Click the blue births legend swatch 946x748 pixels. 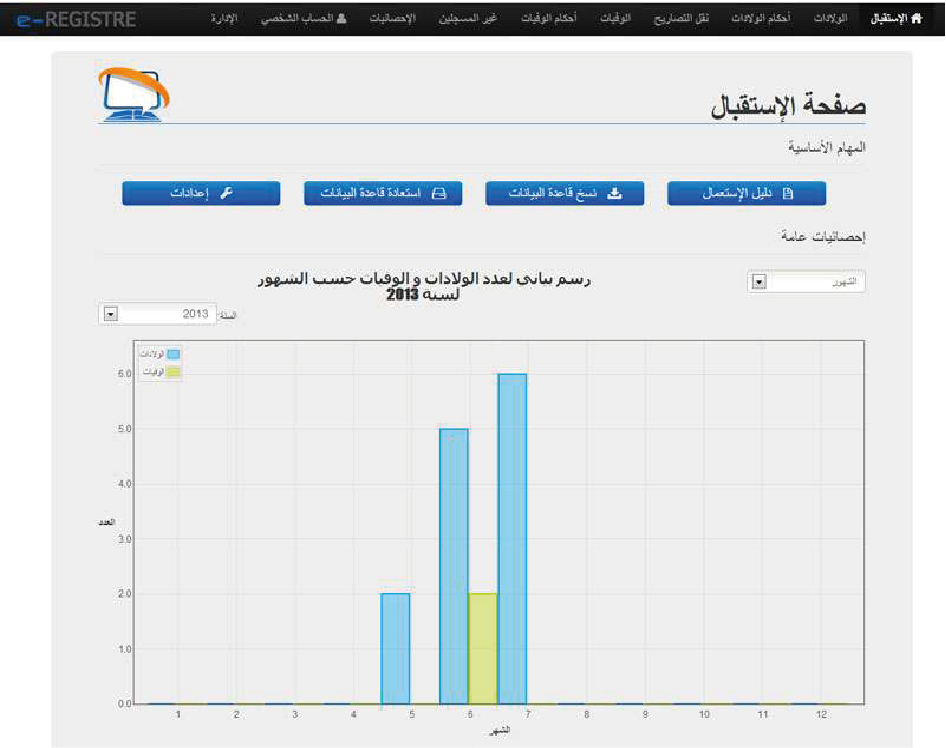tap(174, 354)
